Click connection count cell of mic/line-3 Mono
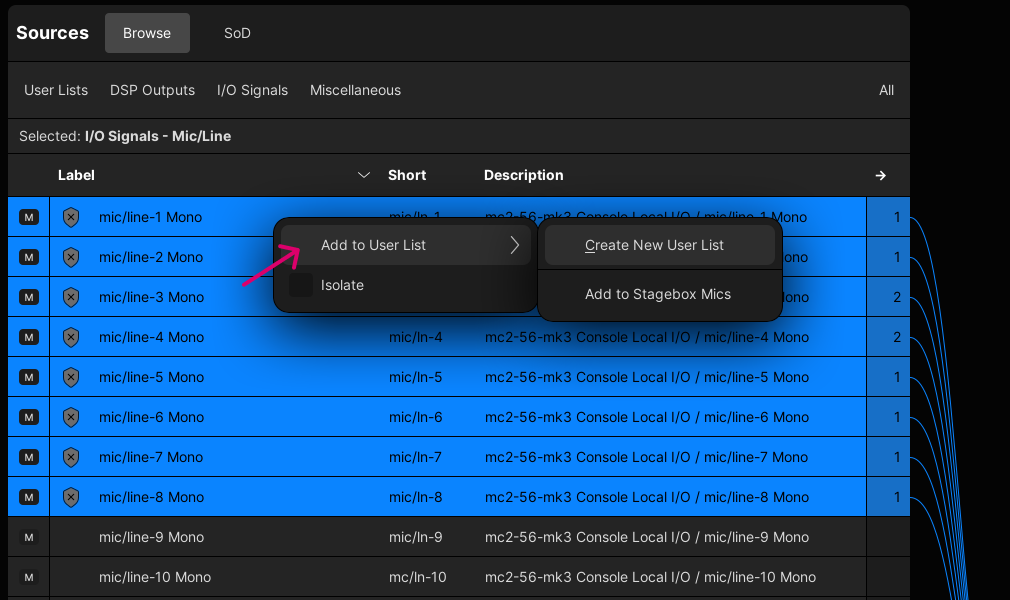Image resolution: width=1010 pixels, height=600 pixels. click(888, 297)
